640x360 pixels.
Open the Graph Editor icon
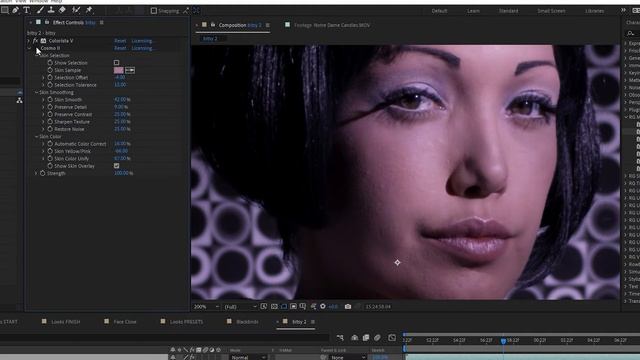[392, 338]
